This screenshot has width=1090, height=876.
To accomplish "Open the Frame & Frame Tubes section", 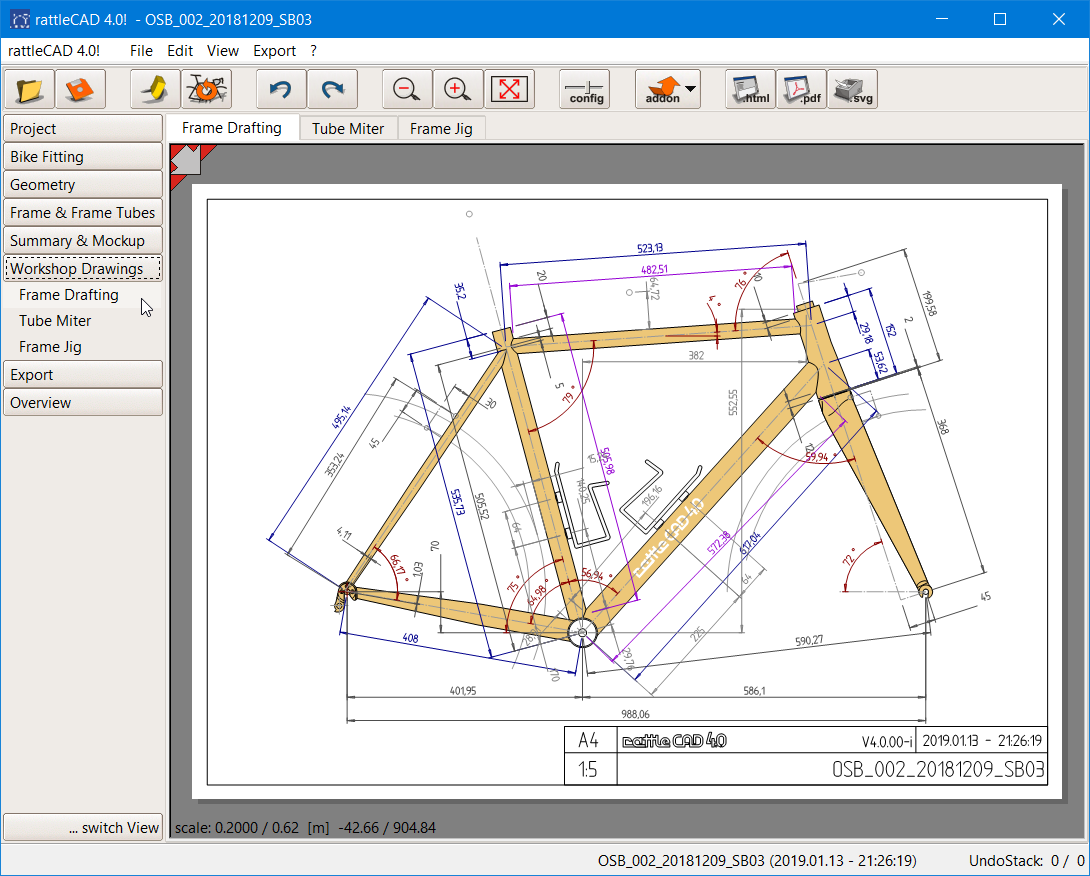I will [x=83, y=213].
